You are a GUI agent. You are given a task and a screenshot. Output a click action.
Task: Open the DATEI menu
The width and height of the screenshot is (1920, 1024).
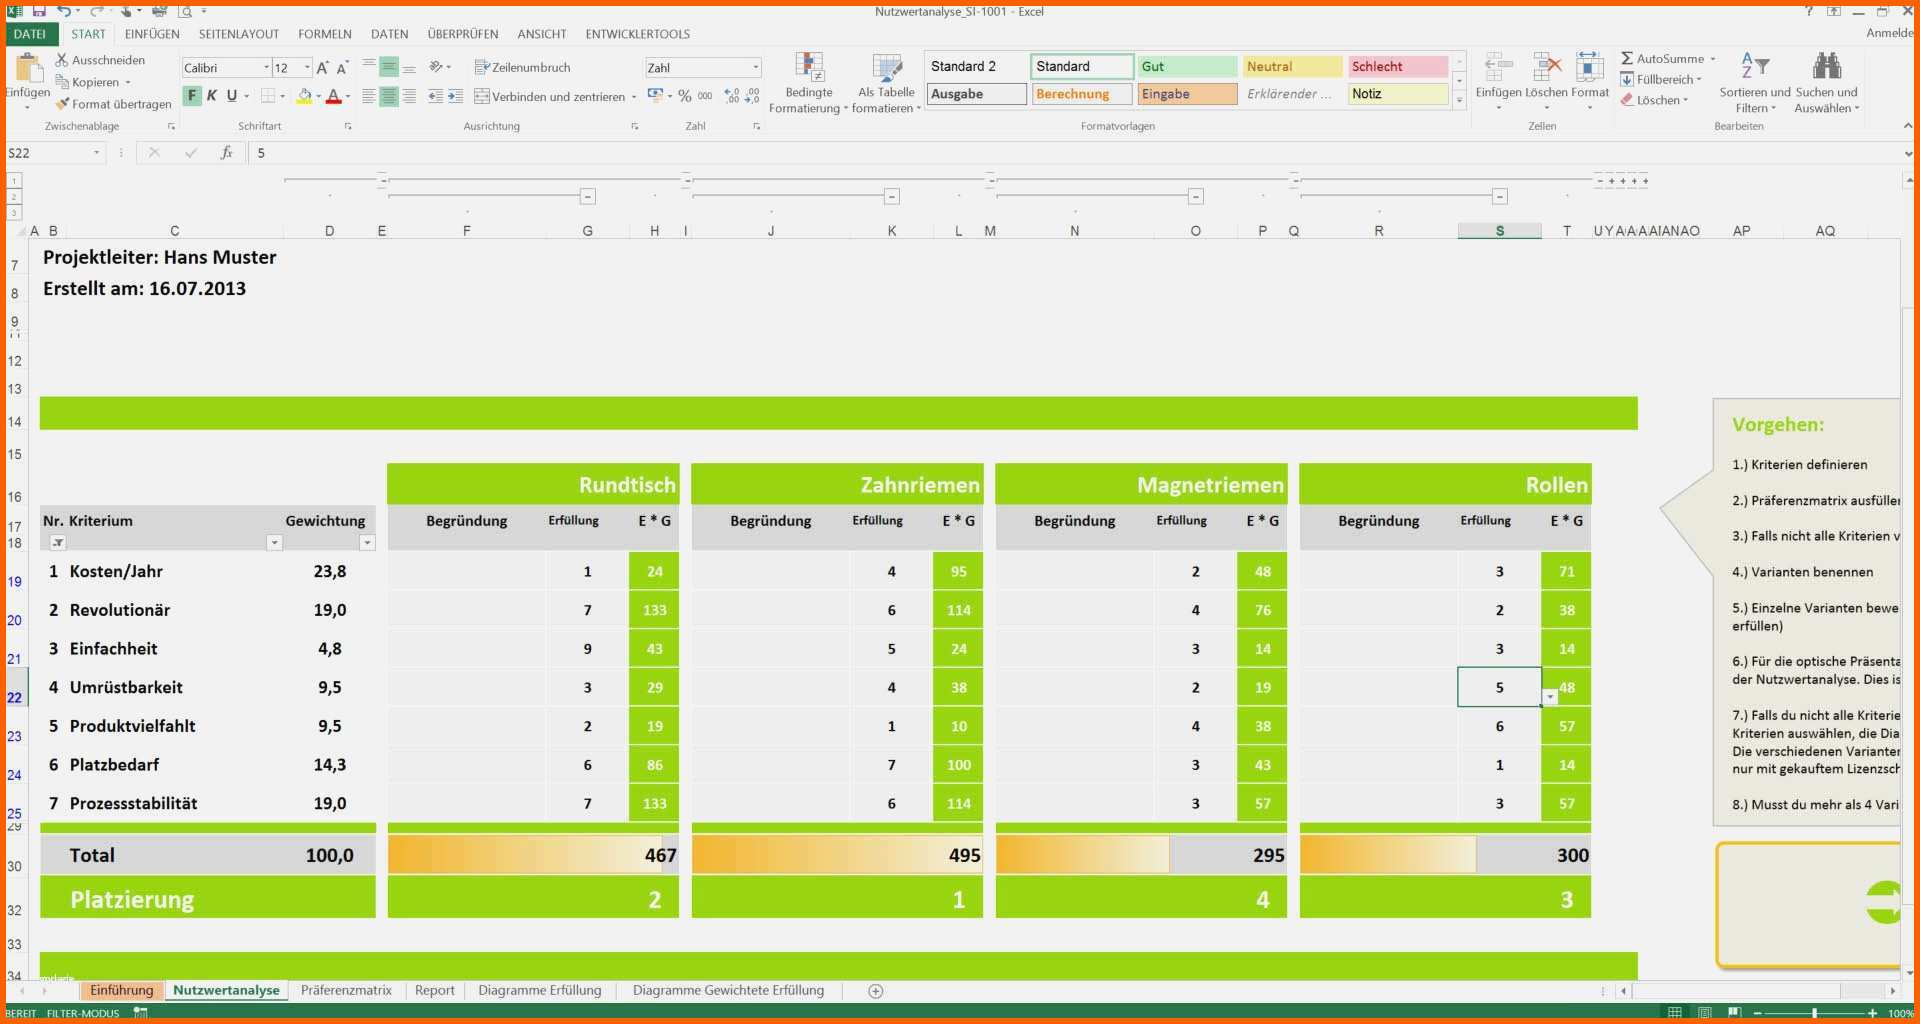tap(30, 34)
